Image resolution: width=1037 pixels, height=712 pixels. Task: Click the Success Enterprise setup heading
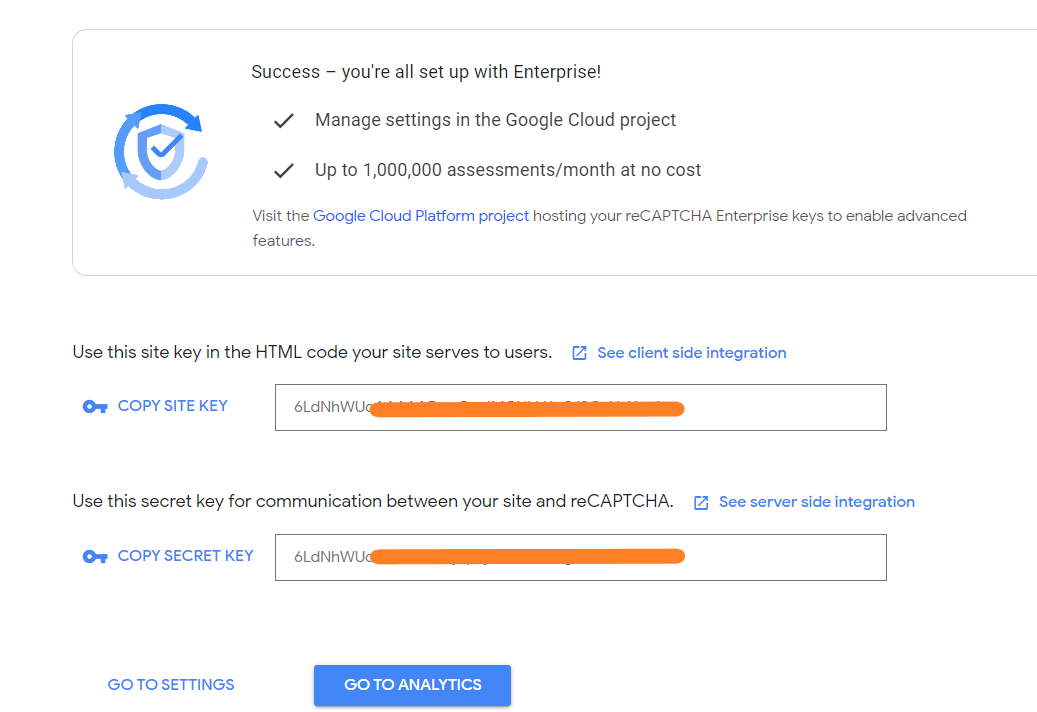pyautogui.click(x=426, y=72)
